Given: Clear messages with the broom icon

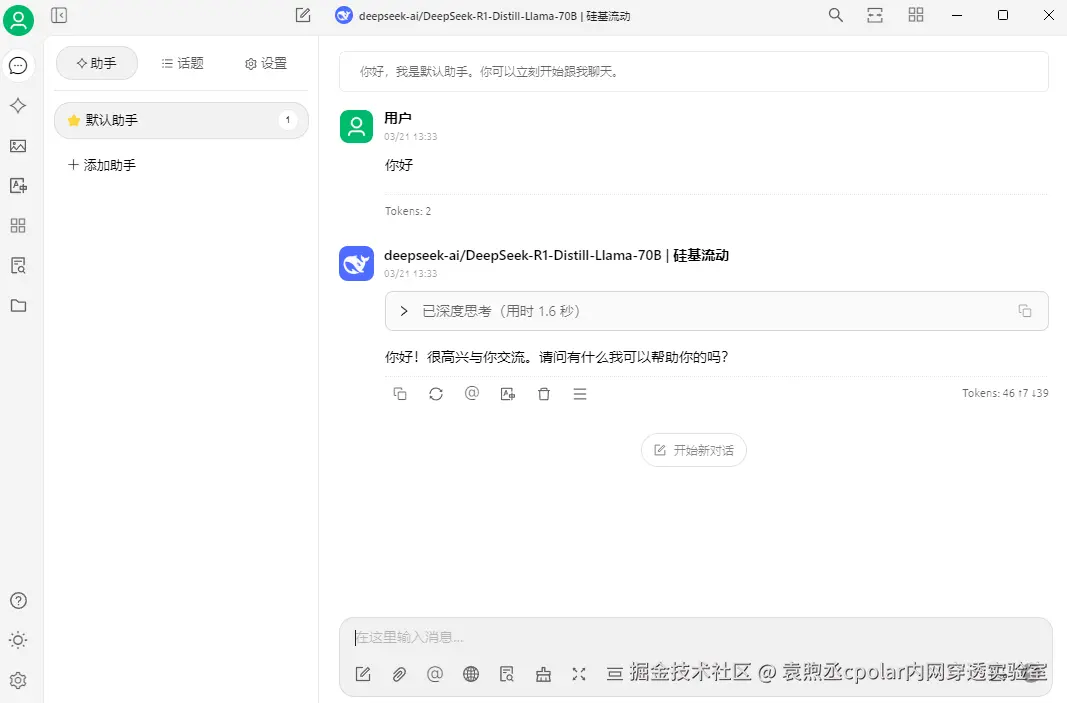Looking at the screenshot, I should 543,674.
